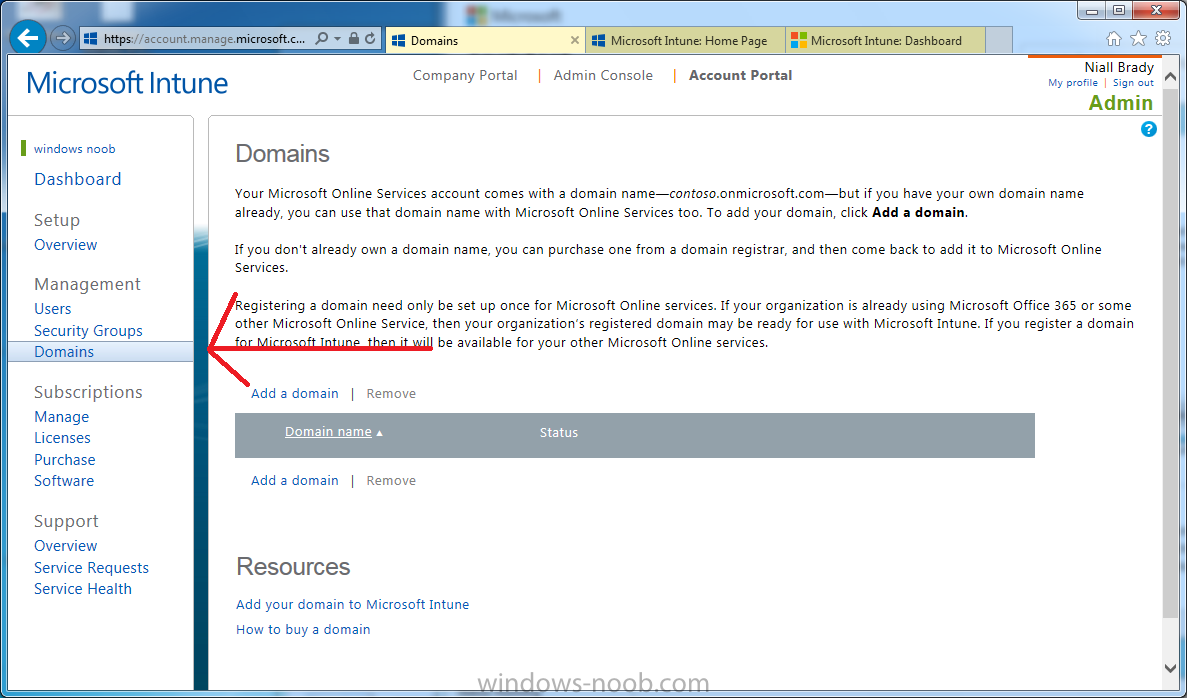Screen dimensions: 1187x698
Task: Close the browser window
Action: point(1157,11)
